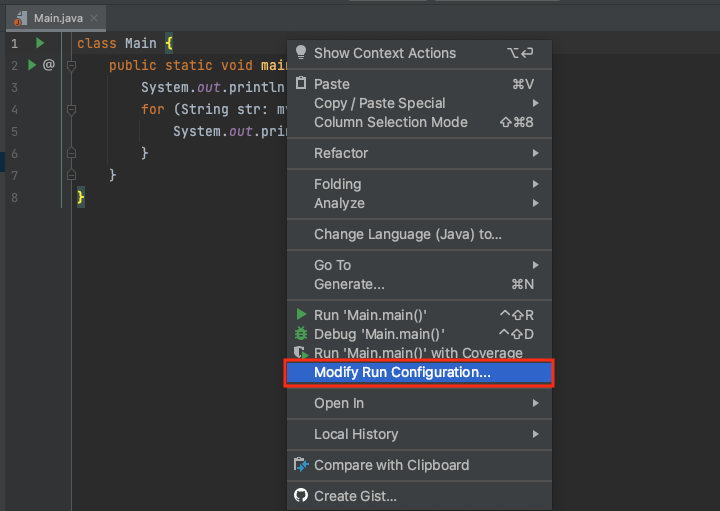
Task: Expand the Go To submenu arrow
Action: tap(535, 265)
